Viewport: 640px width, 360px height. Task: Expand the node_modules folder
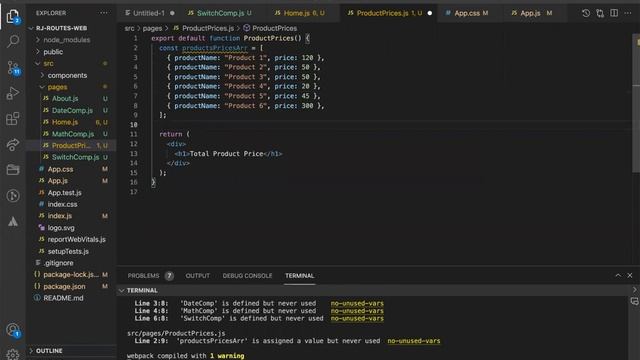point(71,40)
